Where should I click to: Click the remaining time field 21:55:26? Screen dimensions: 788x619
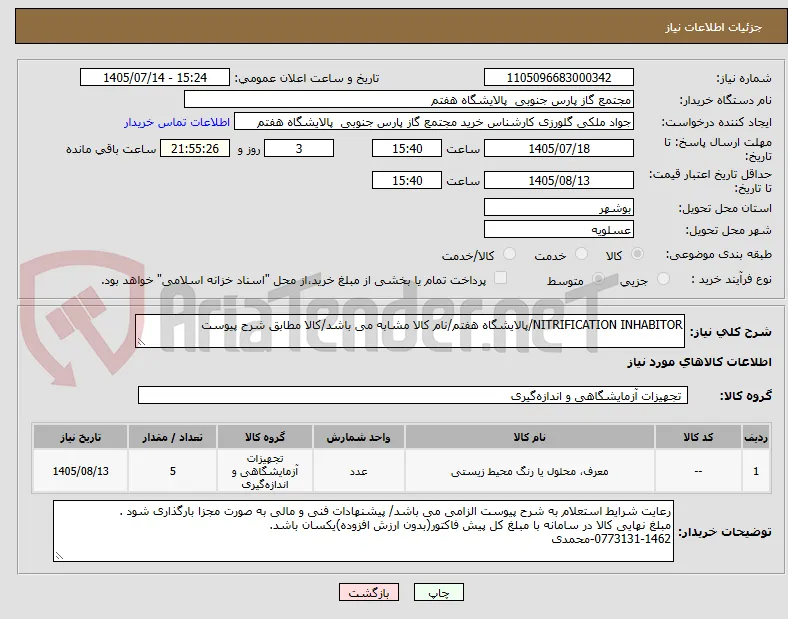195,149
